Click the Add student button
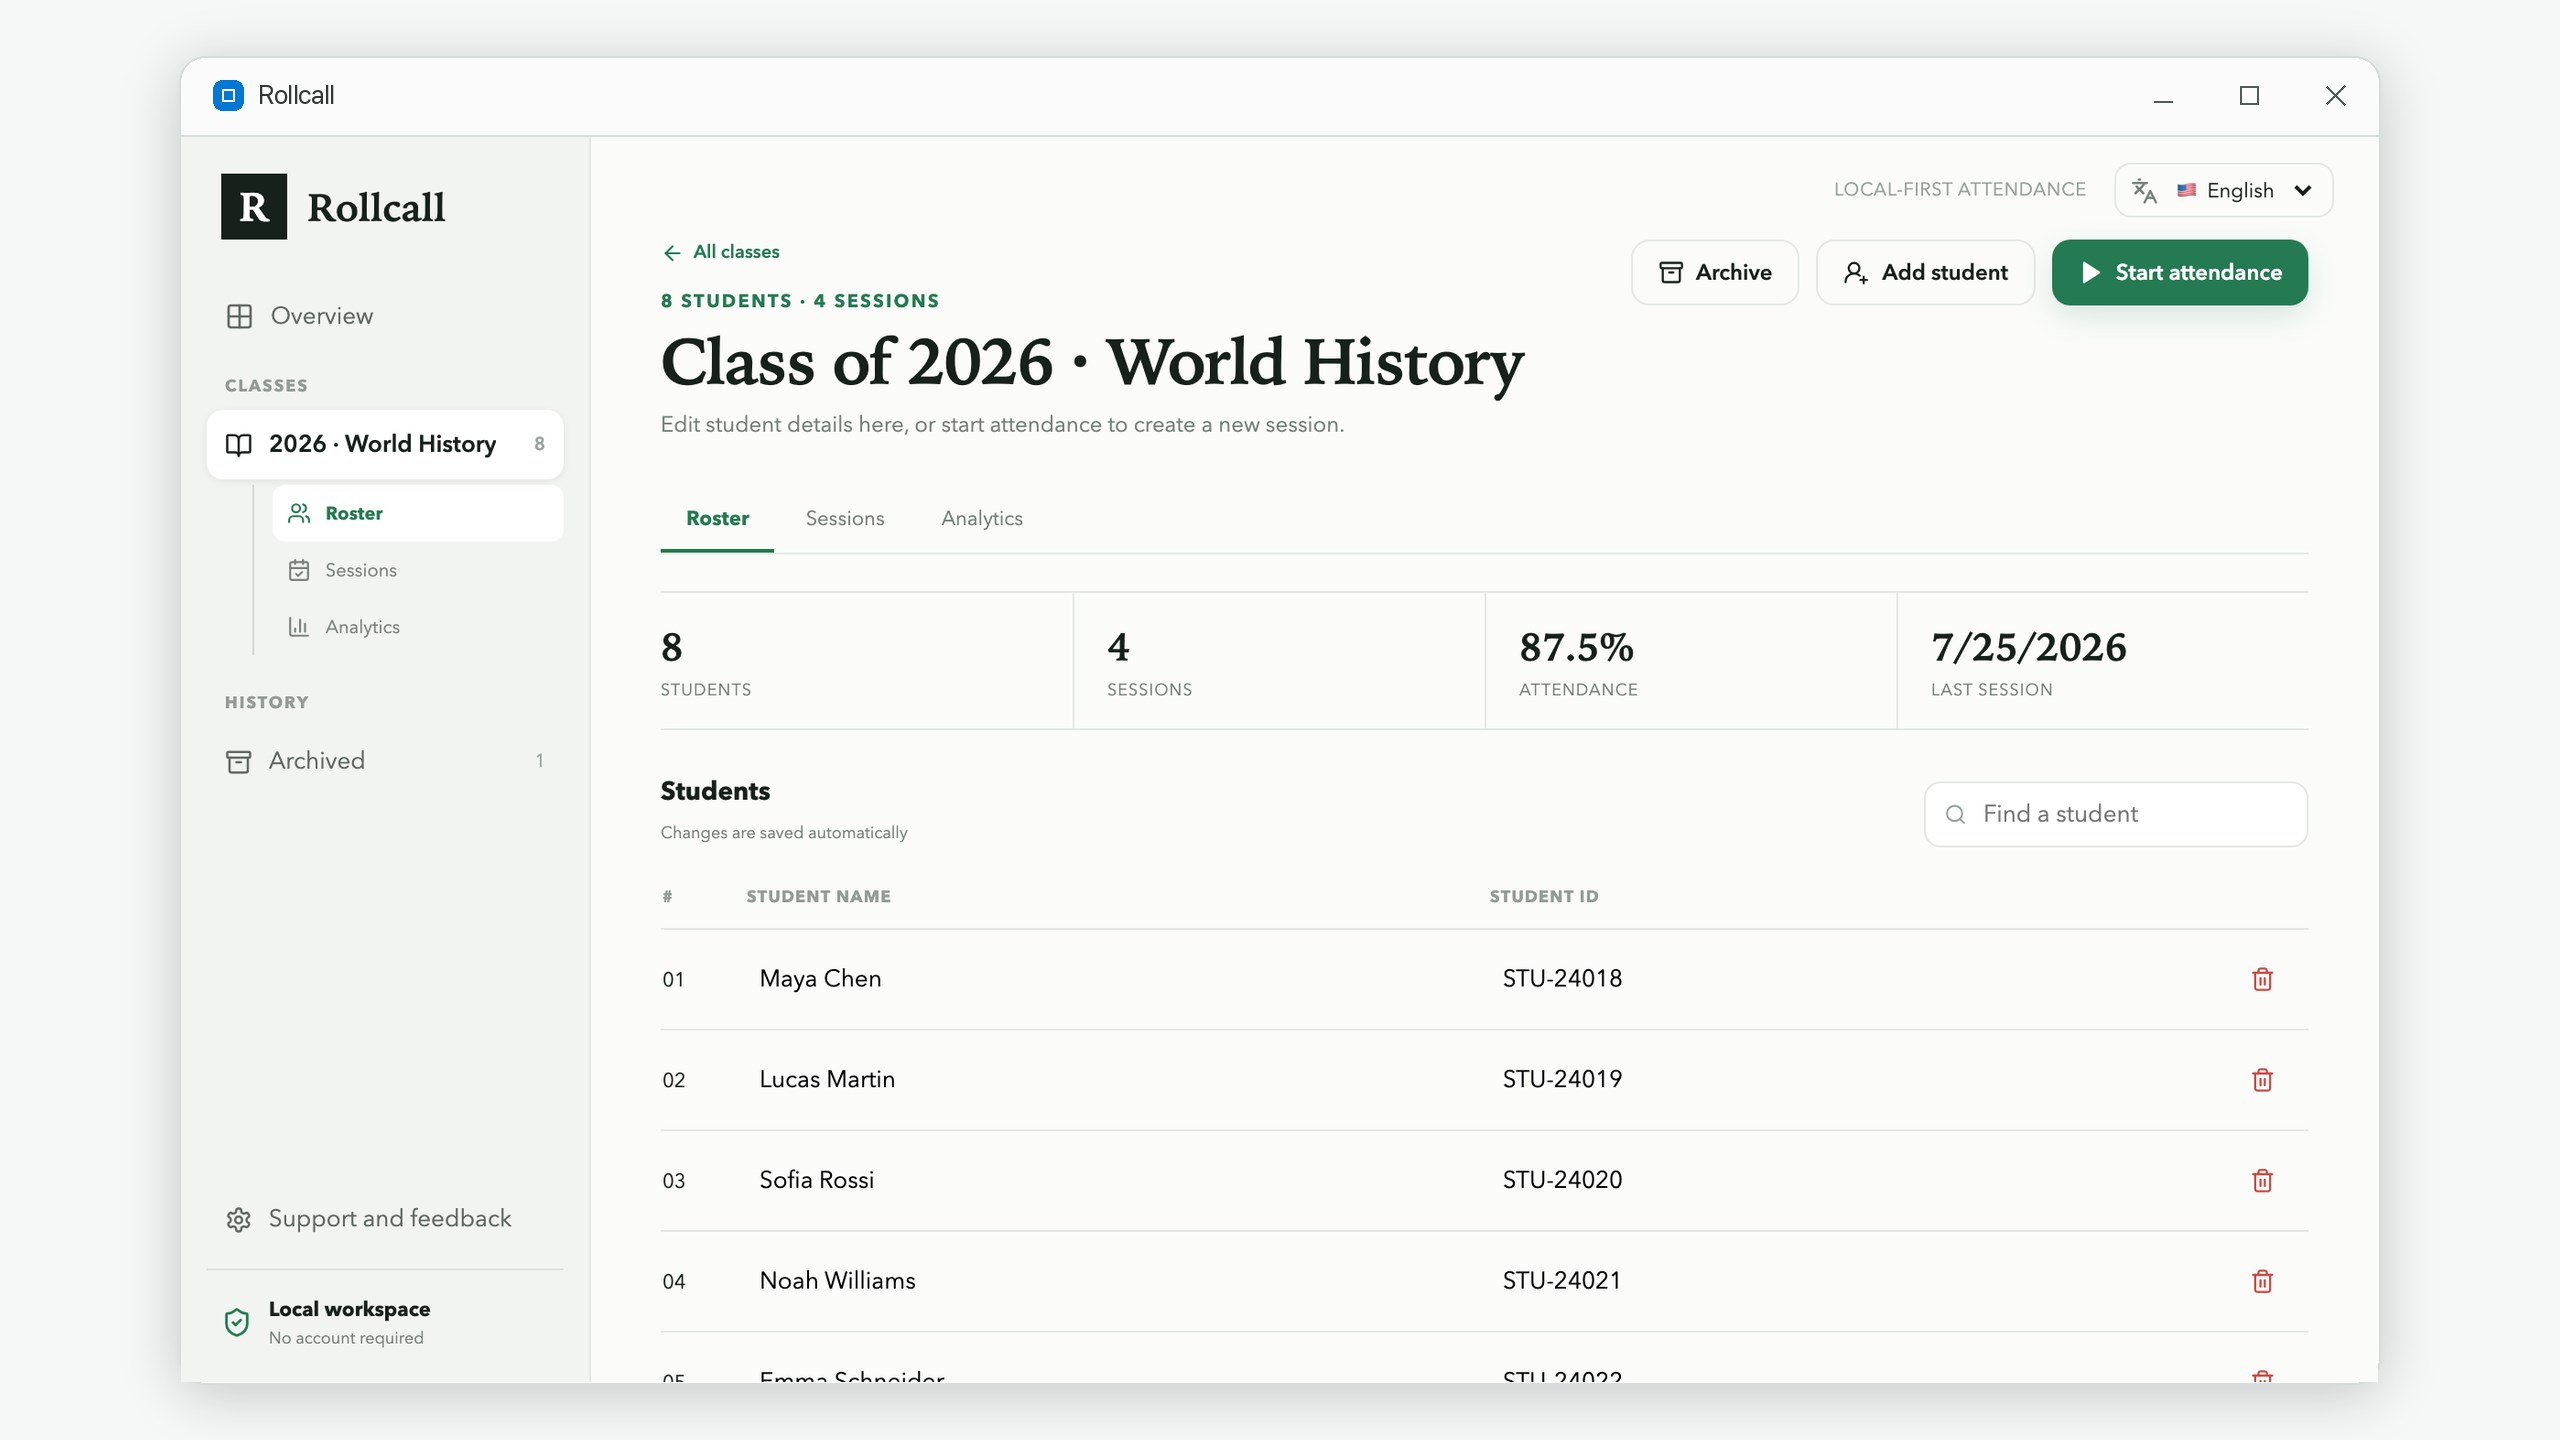The image size is (2560, 1440). pos(1925,272)
